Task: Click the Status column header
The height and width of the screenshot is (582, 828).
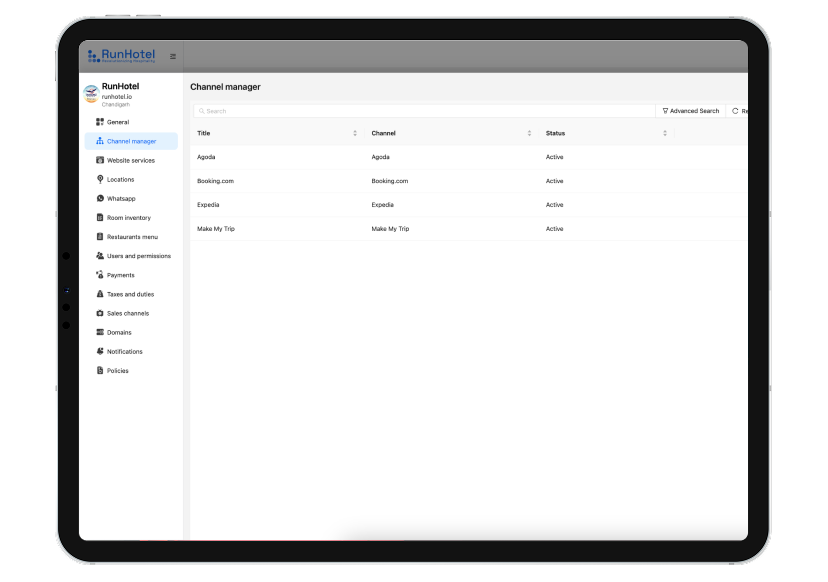Action: [x=606, y=133]
